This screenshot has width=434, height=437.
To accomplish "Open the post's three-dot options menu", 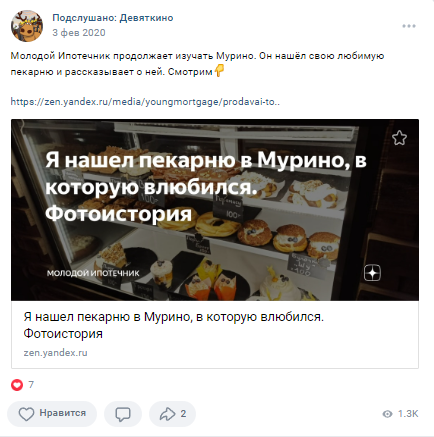I will pos(409,26).
